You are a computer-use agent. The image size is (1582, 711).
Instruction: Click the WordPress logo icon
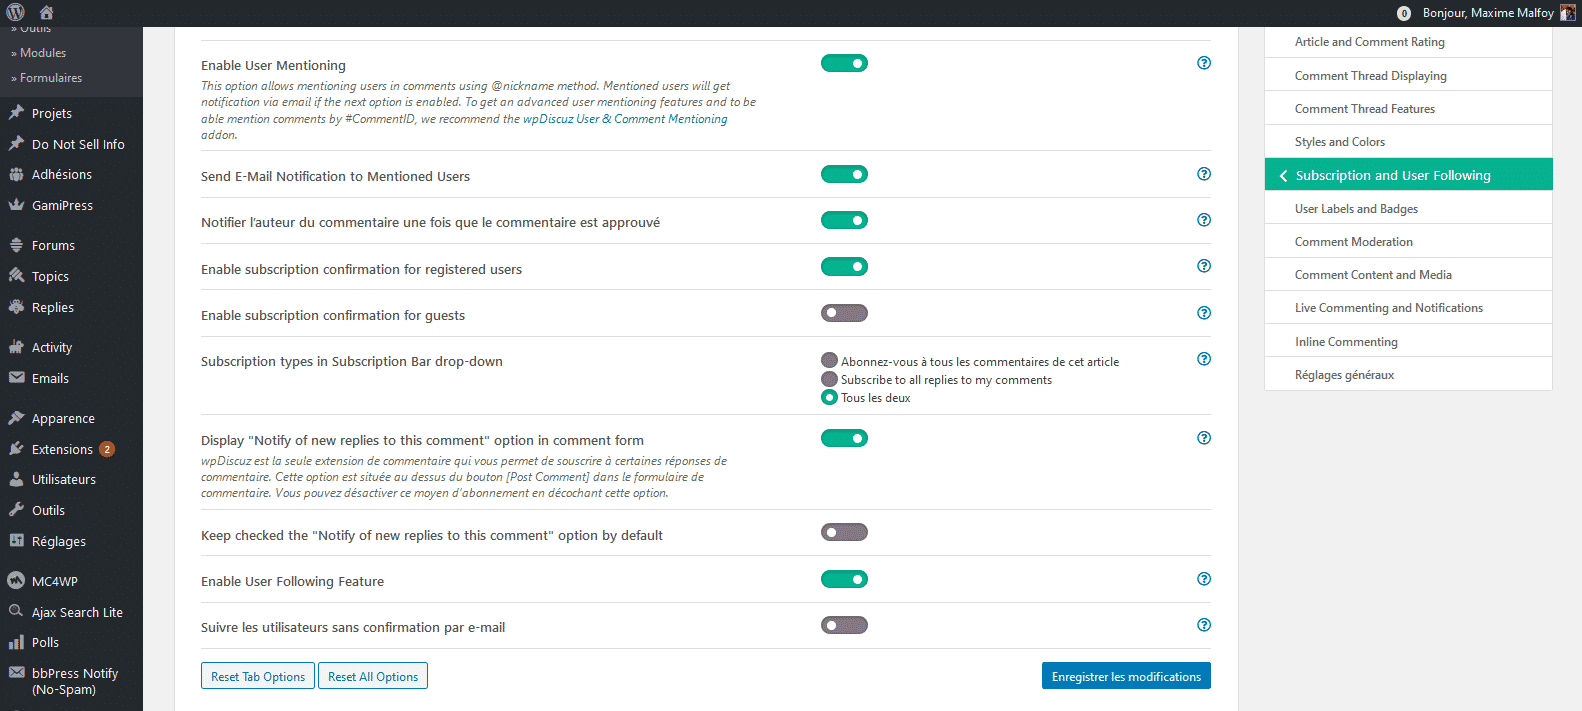tap(15, 13)
